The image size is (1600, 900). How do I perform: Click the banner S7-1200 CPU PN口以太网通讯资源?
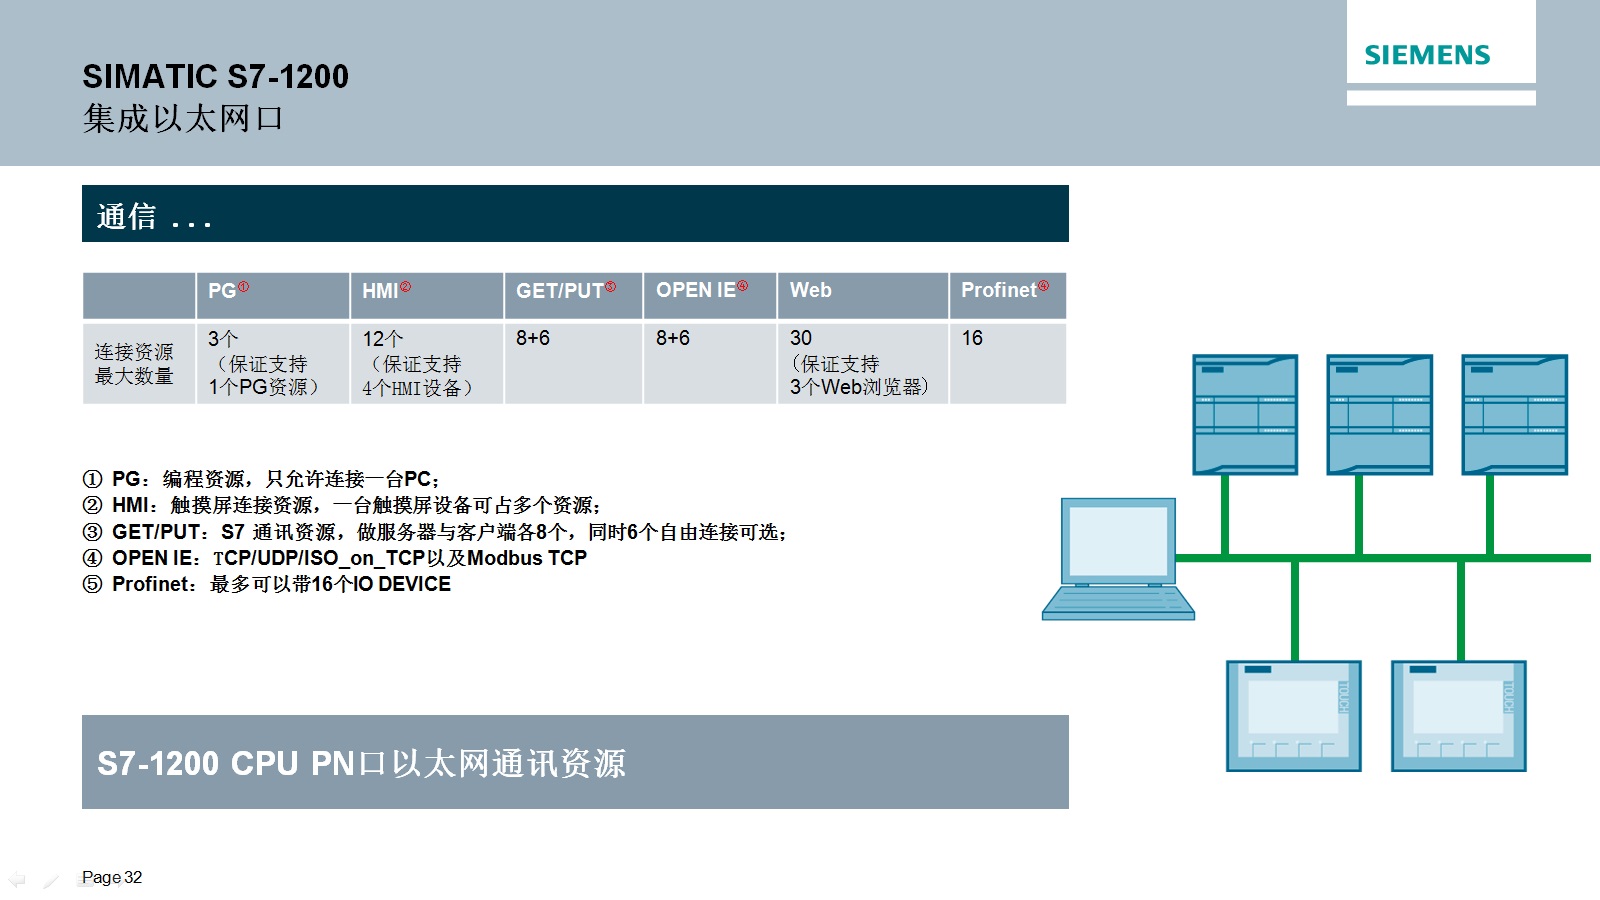pyautogui.click(x=575, y=762)
